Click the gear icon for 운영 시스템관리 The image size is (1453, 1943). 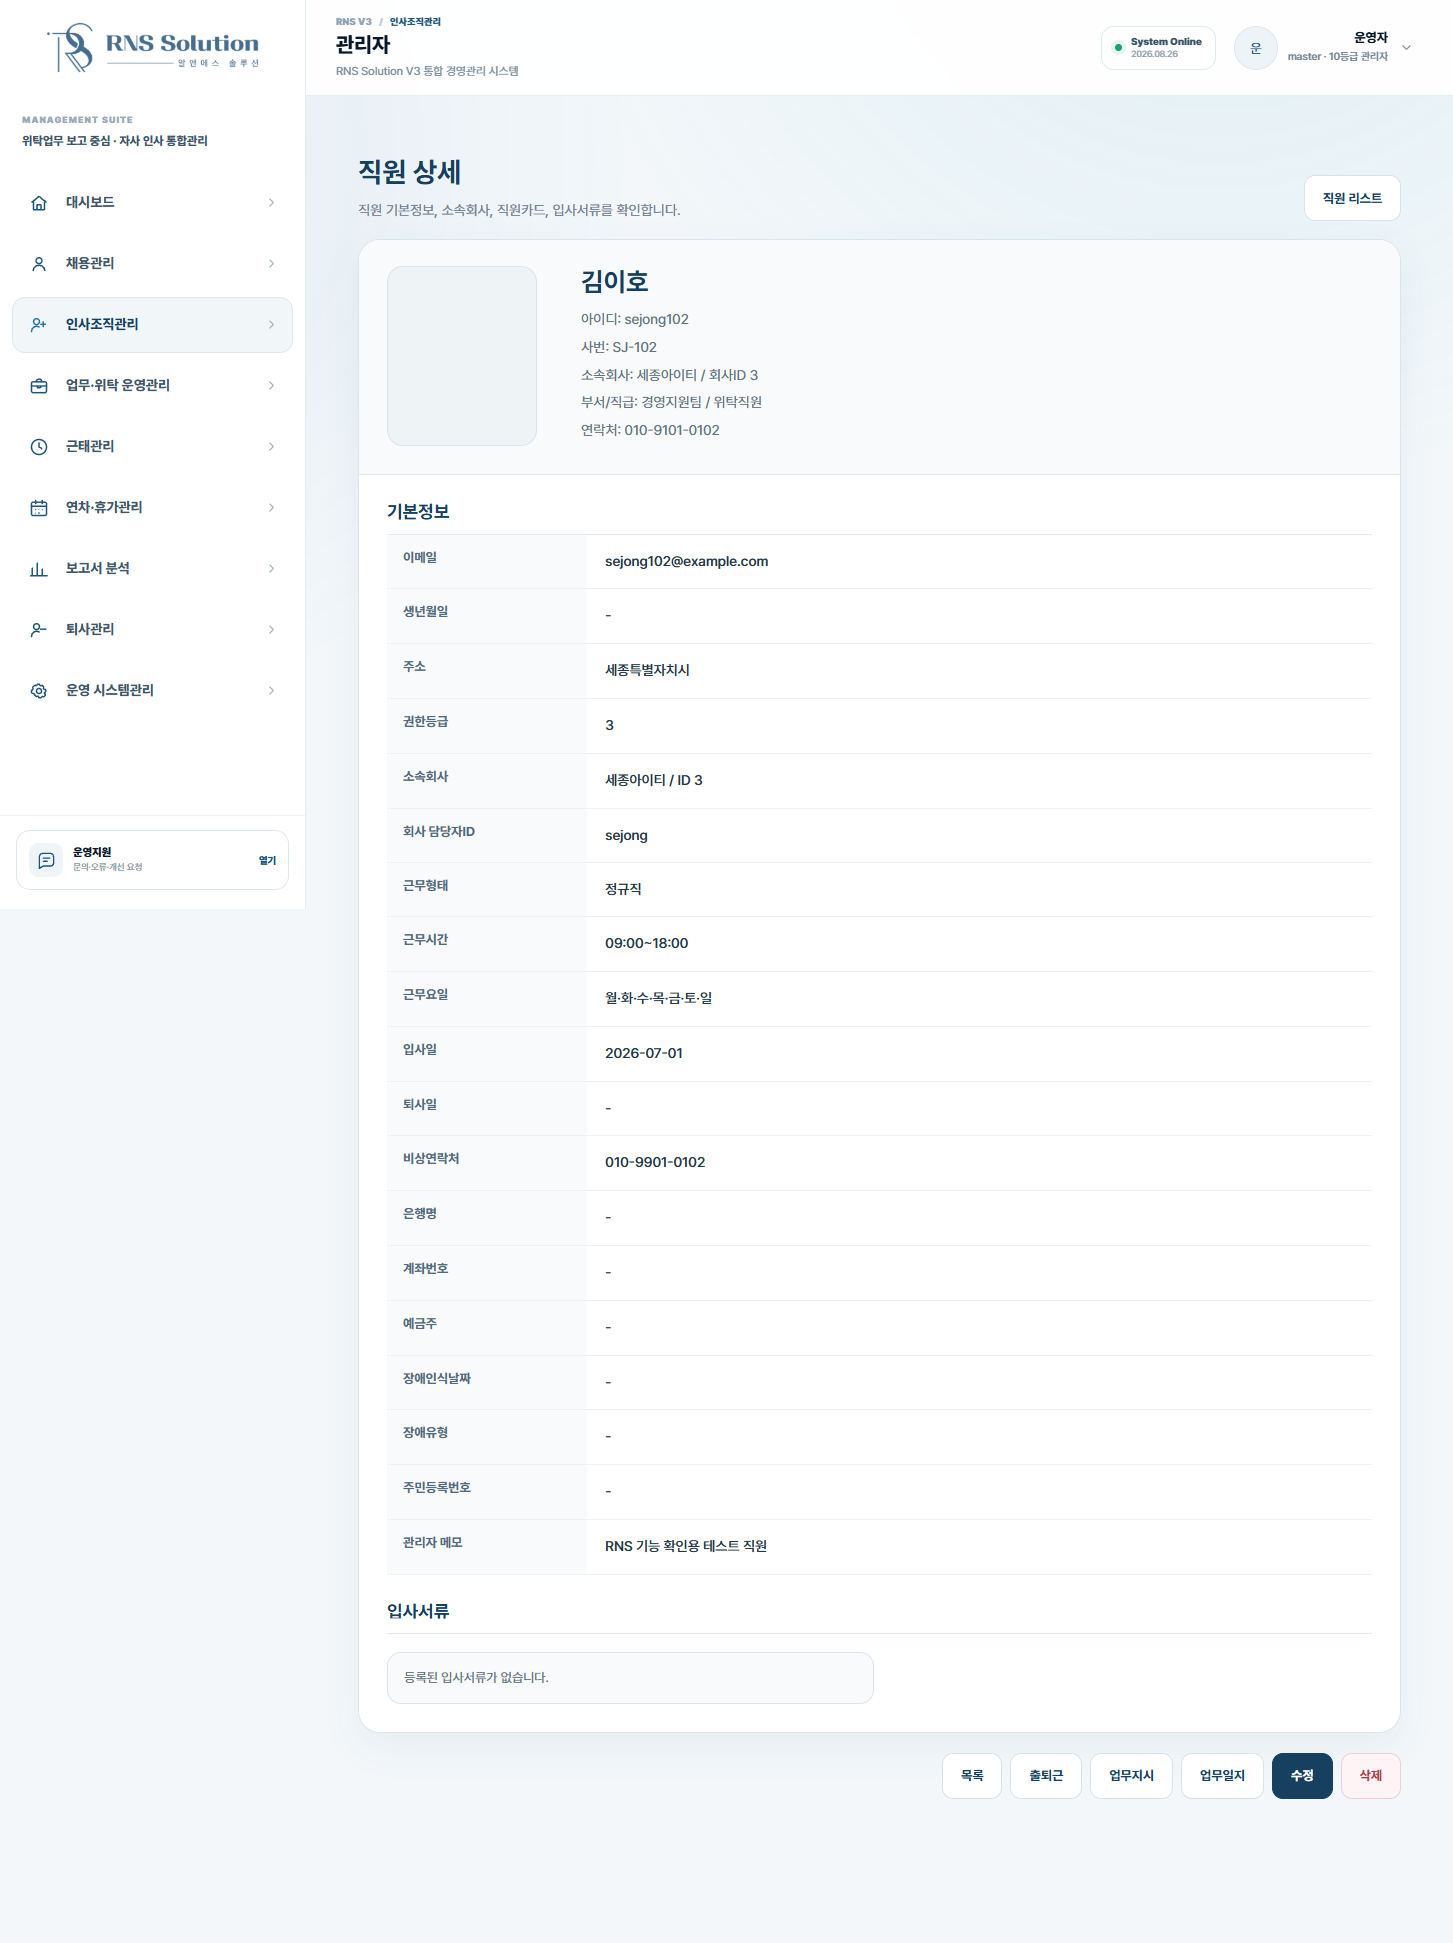[39, 691]
